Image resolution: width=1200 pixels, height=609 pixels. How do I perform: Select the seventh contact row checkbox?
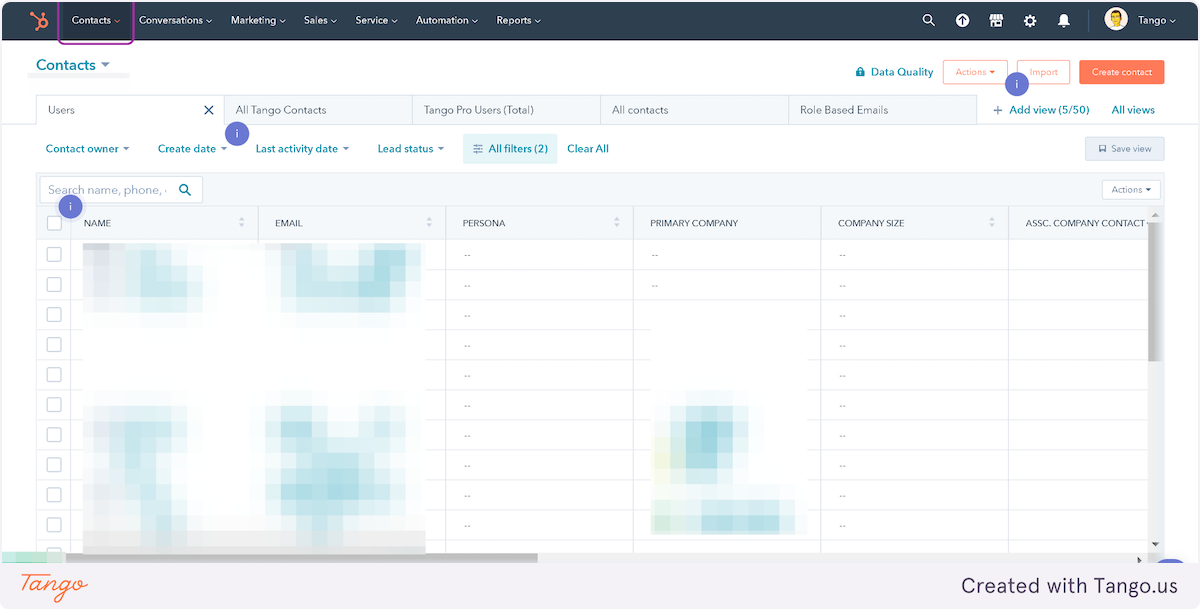pyautogui.click(x=54, y=434)
